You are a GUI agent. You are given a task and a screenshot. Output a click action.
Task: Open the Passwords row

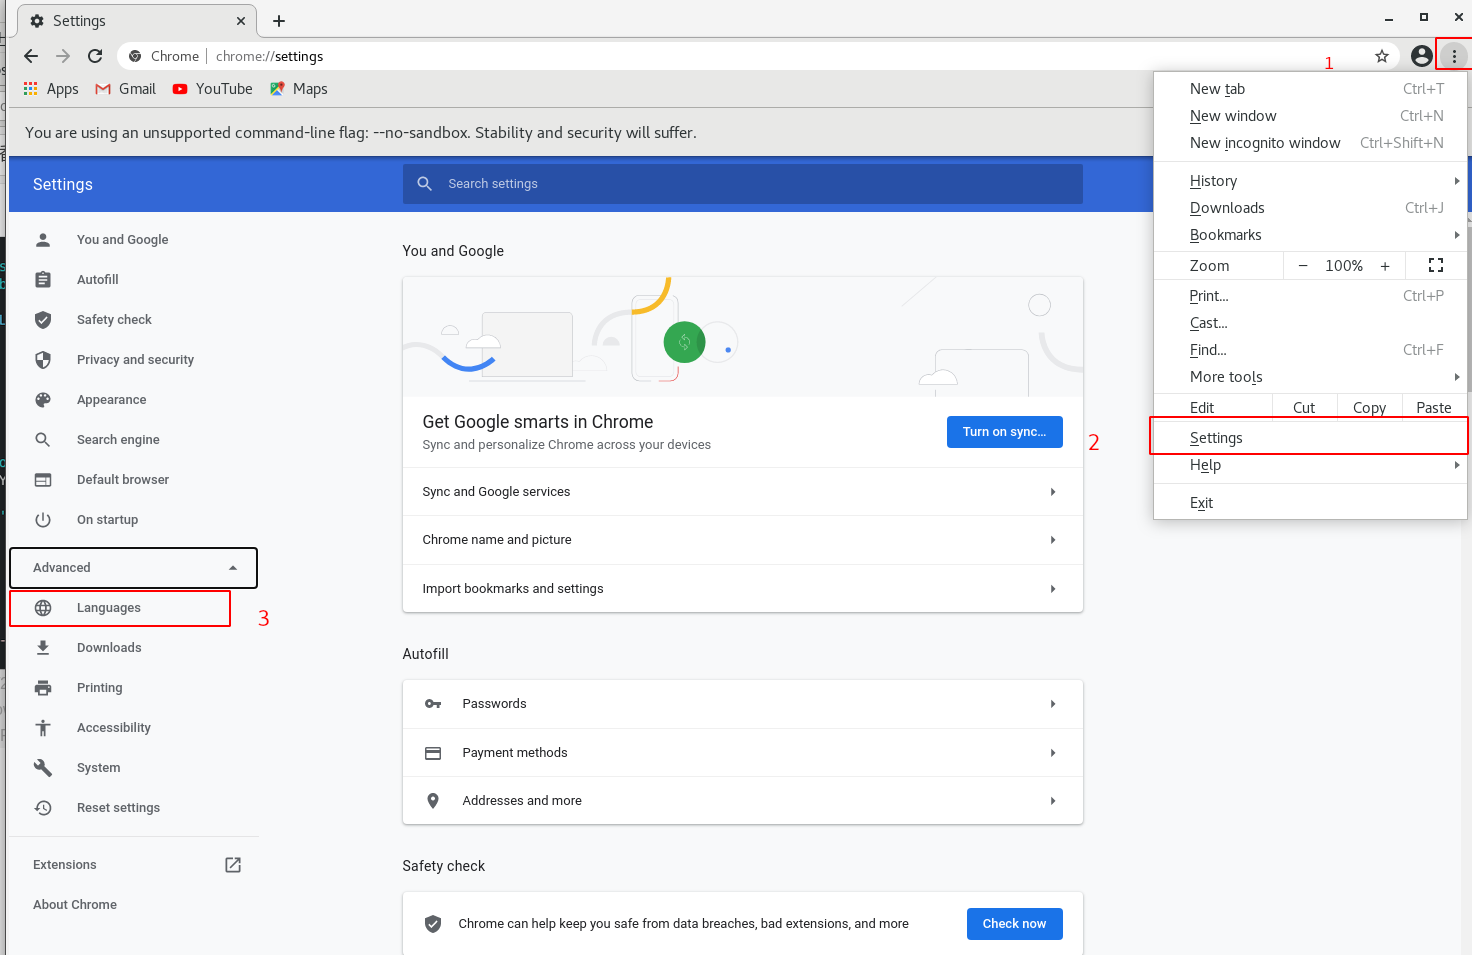tap(742, 704)
